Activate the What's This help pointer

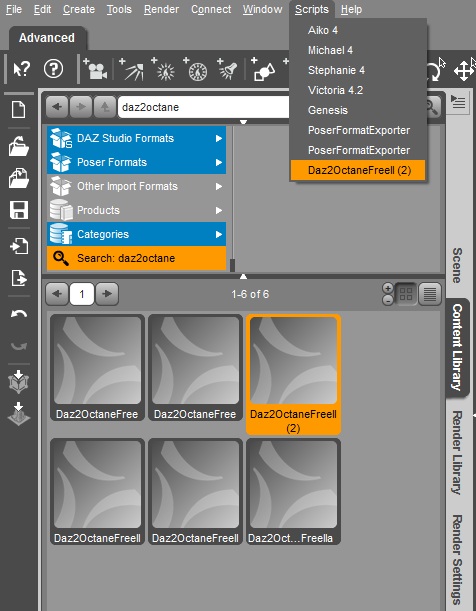click(x=21, y=69)
